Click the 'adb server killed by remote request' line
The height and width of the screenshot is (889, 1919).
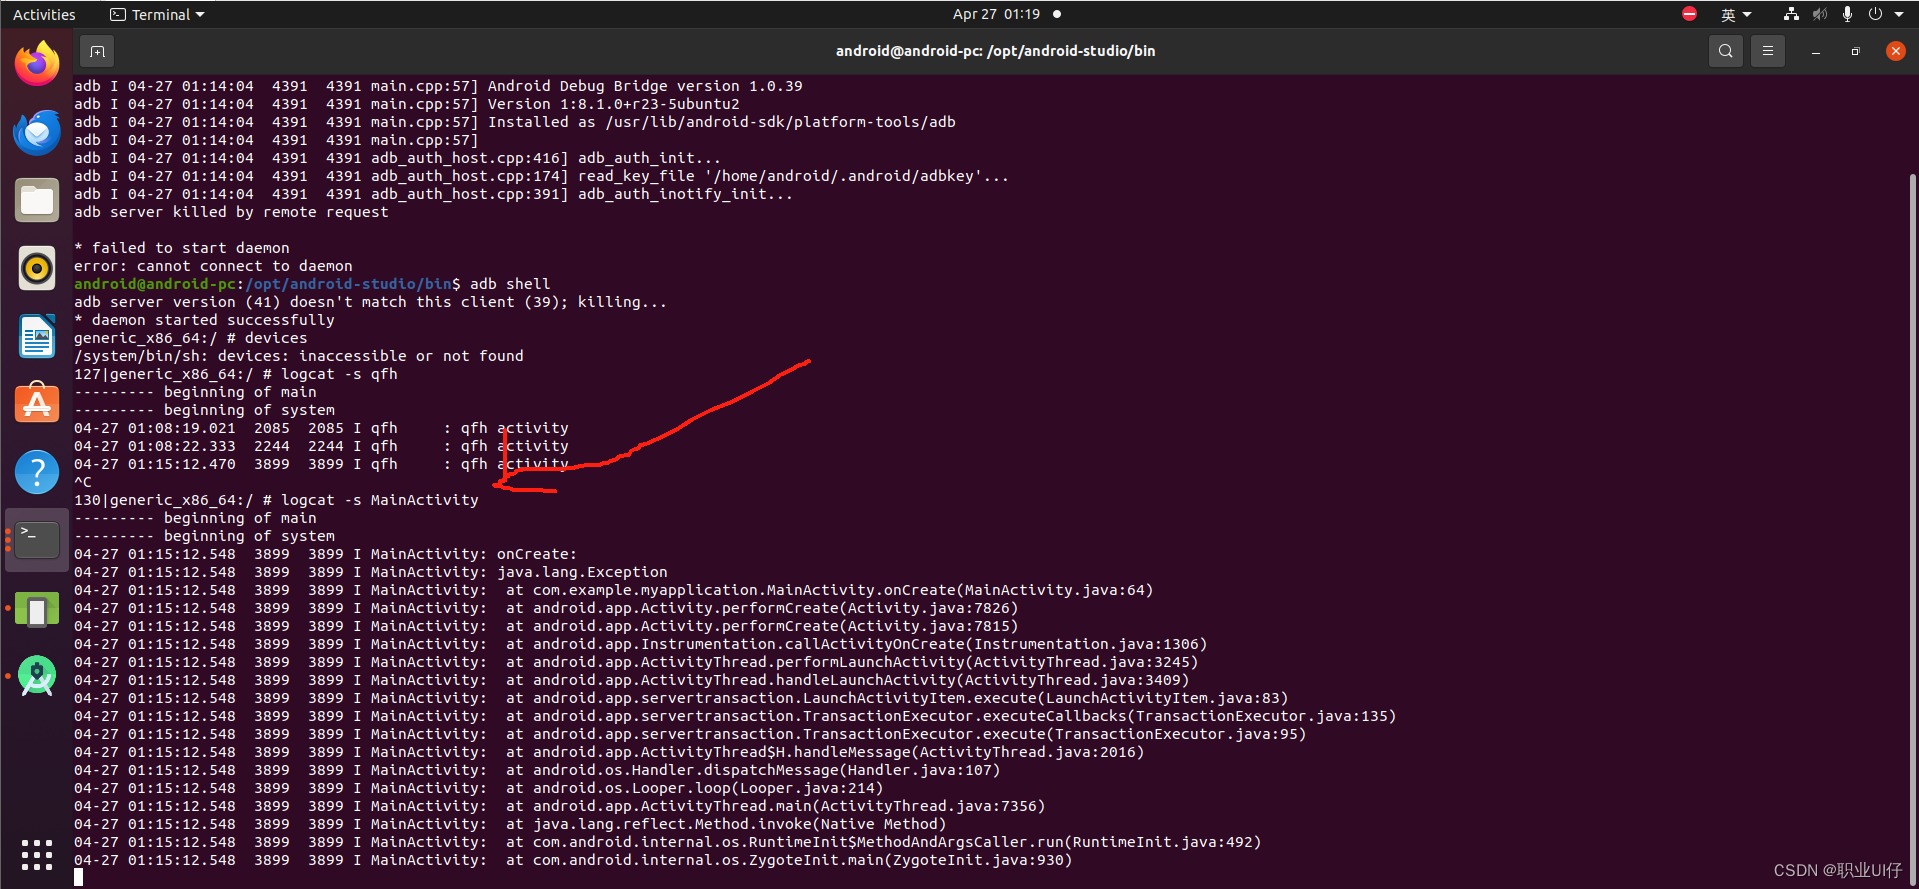(231, 212)
